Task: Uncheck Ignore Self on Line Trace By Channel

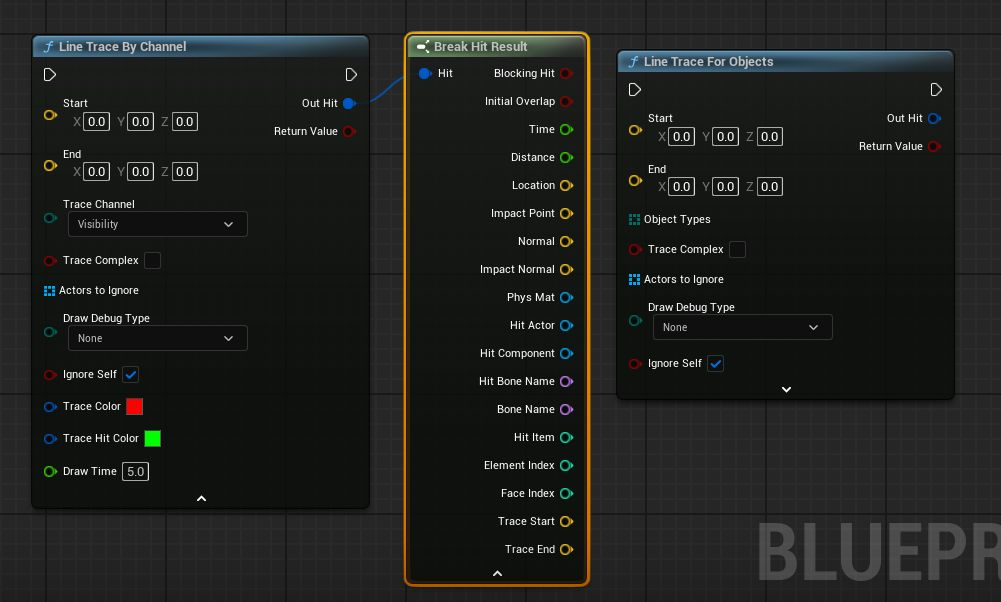Action: (x=131, y=375)
